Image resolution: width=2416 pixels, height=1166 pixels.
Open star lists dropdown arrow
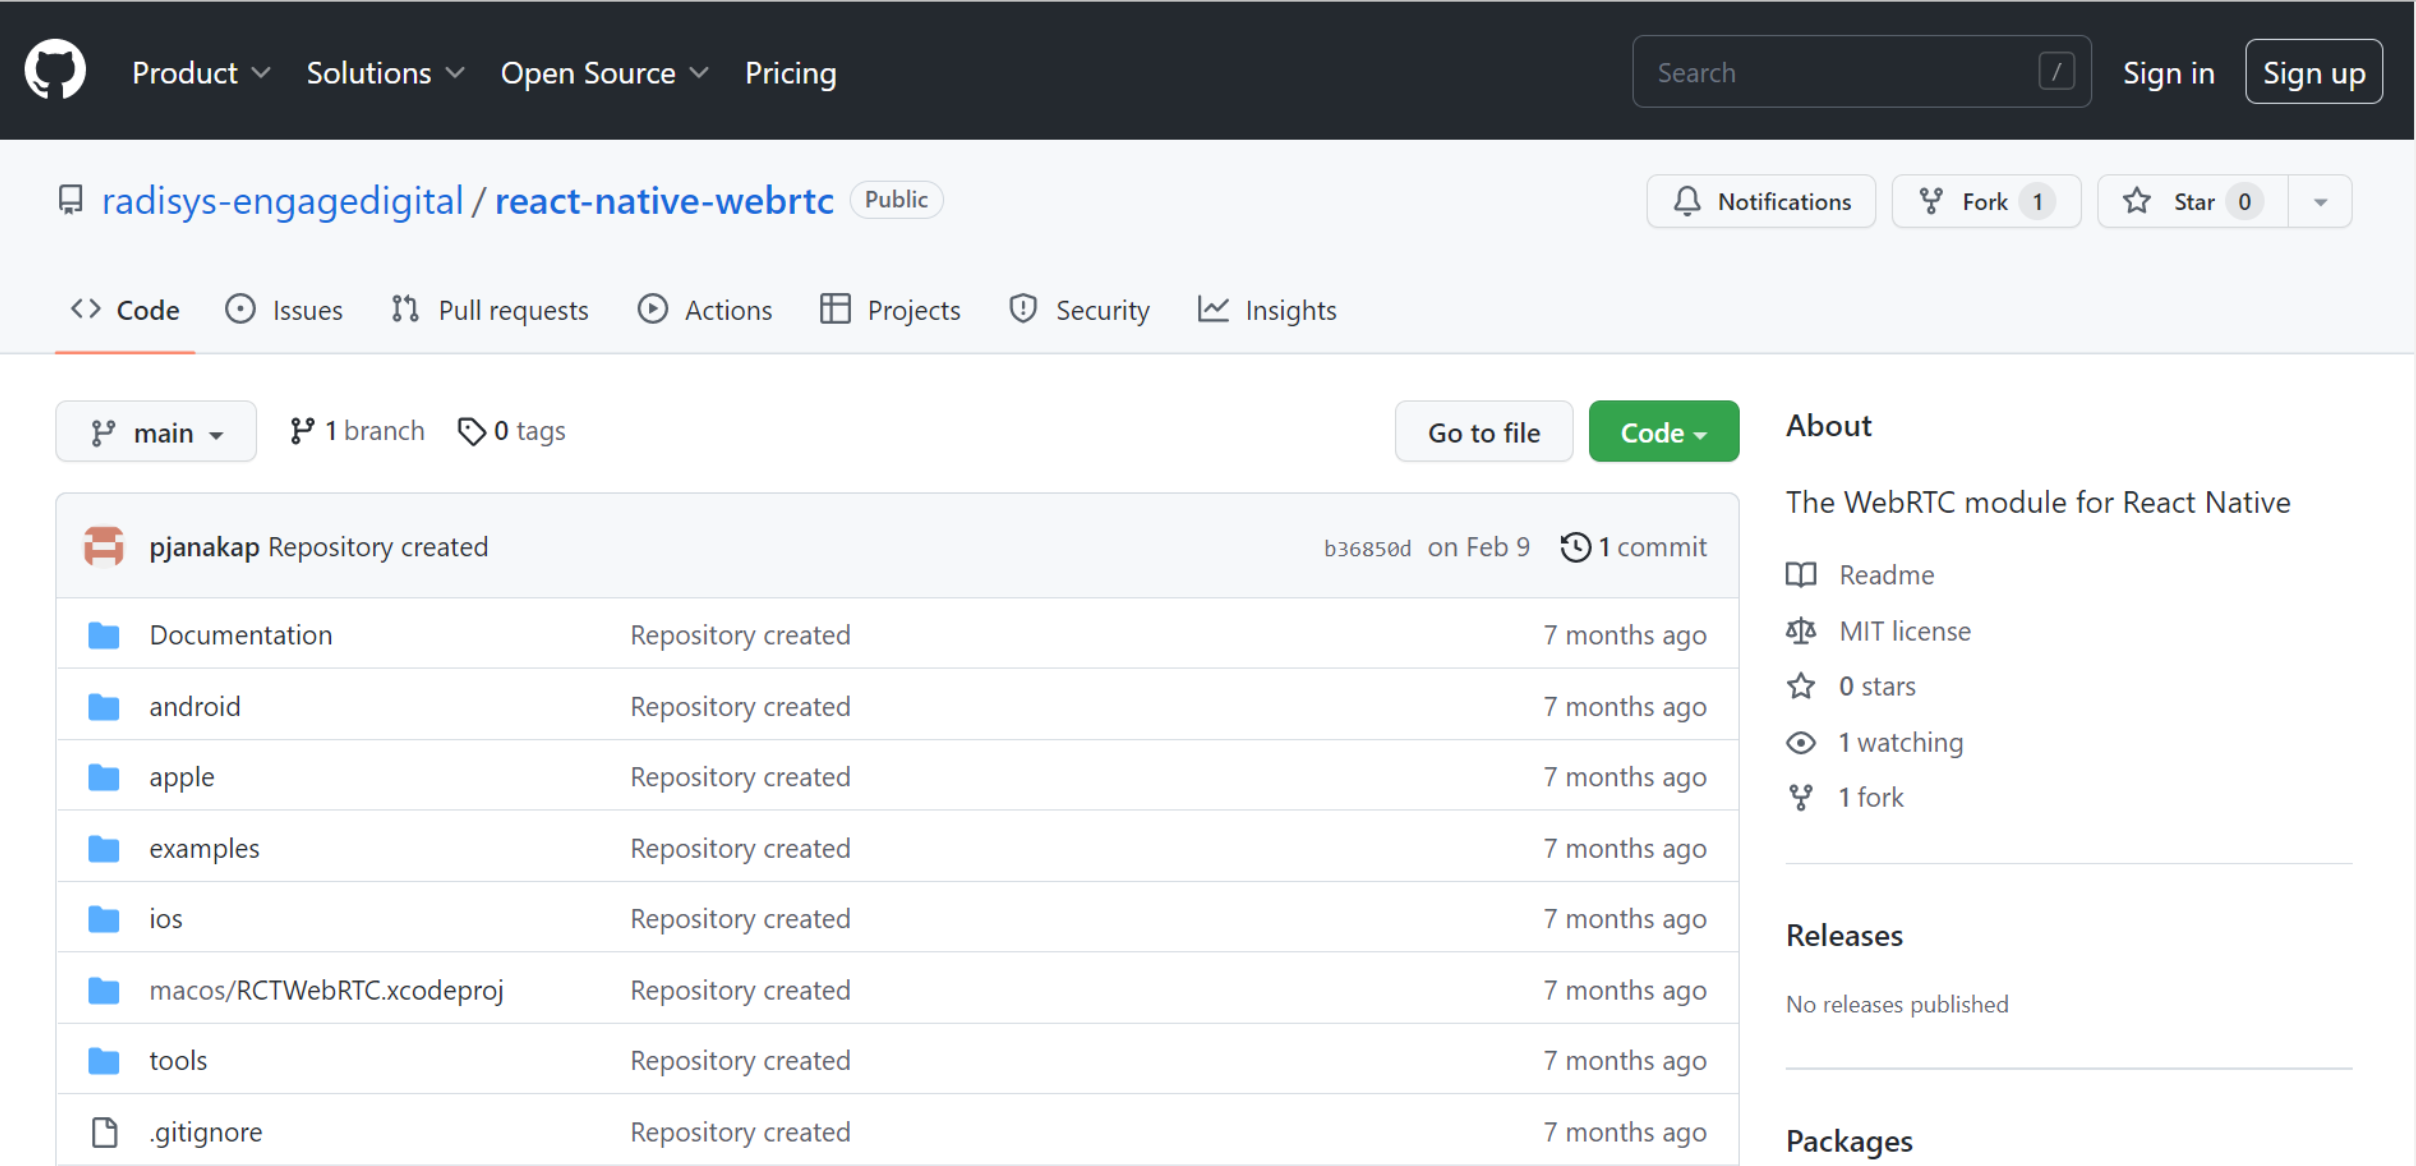coord(2320,201)
